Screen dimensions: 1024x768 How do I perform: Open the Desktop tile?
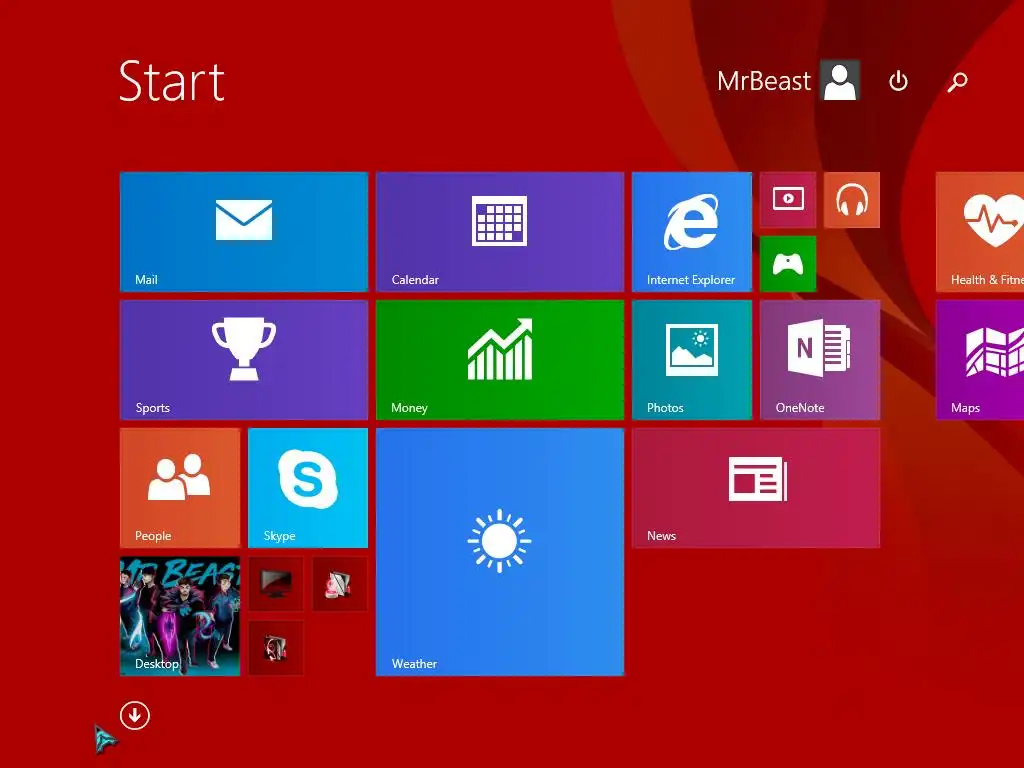(180, 616)
